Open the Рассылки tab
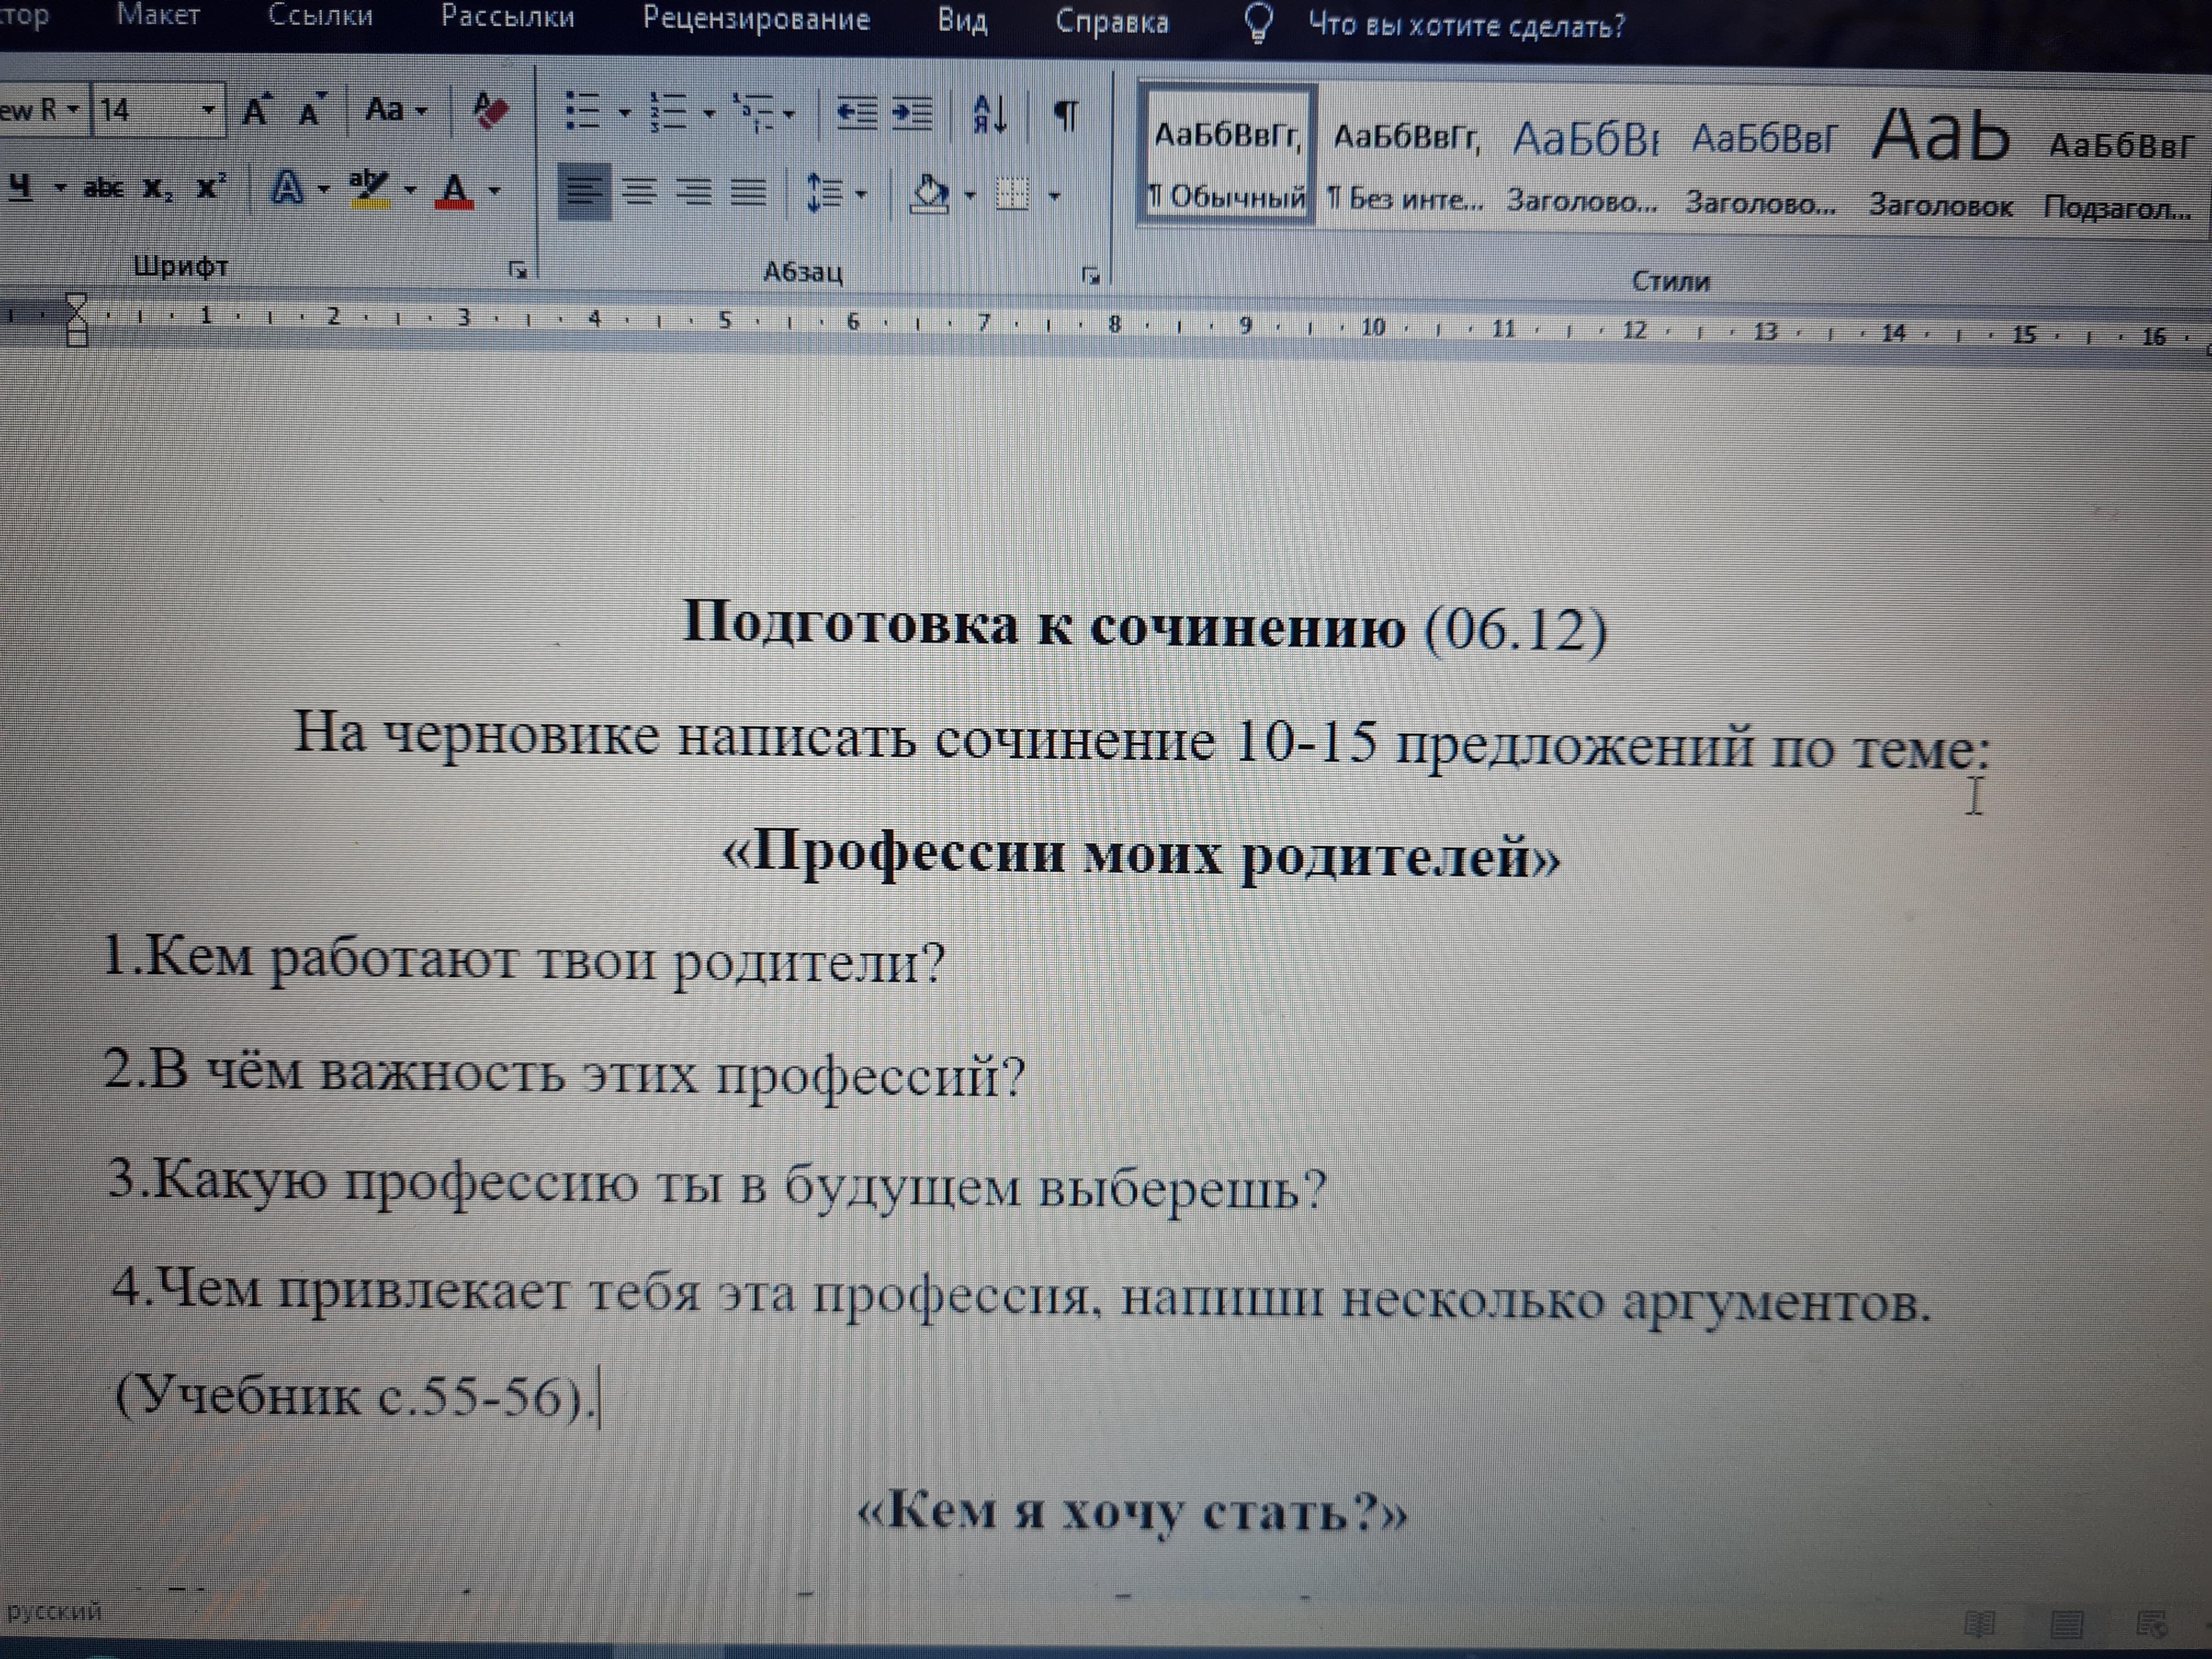This screenshot has width=2212, height=1659. 508,18
